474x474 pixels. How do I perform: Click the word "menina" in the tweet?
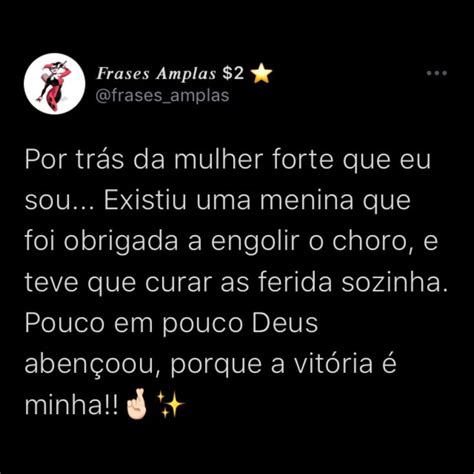pos(307,200)
